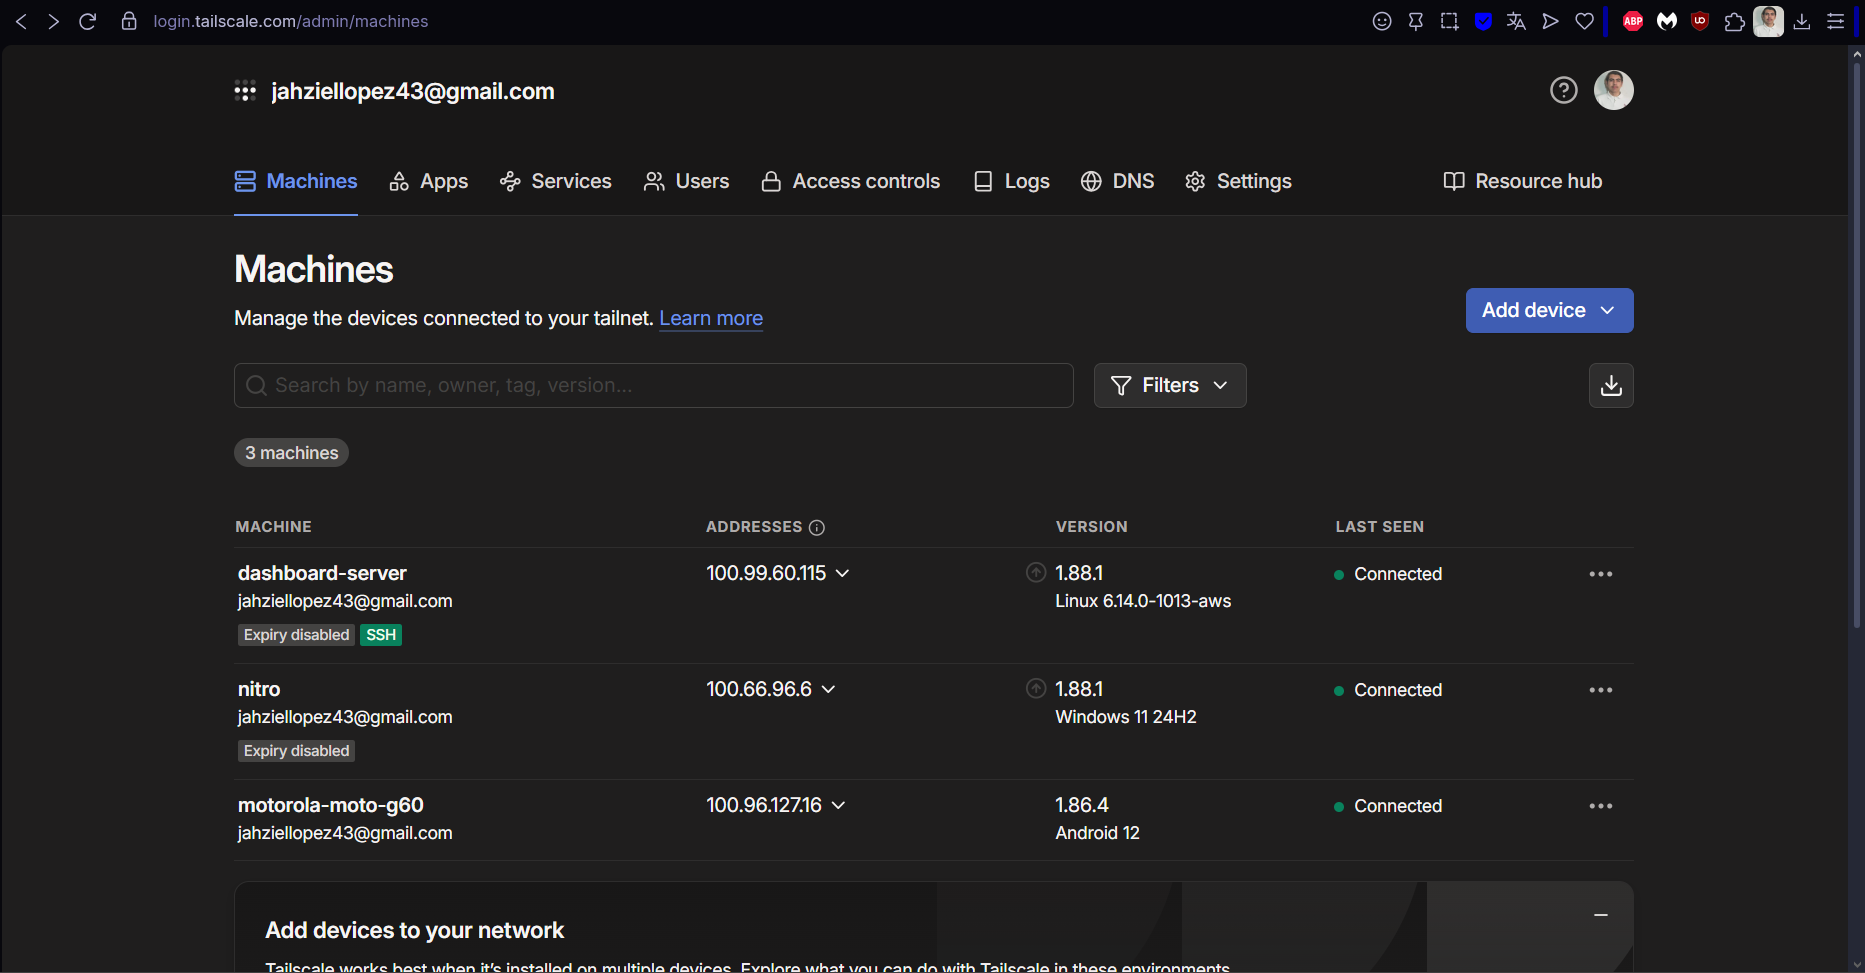Screen dimensions: 1865x973
Task: Click the info icon beside ADDRESSES header
Action: pos(817,527)
